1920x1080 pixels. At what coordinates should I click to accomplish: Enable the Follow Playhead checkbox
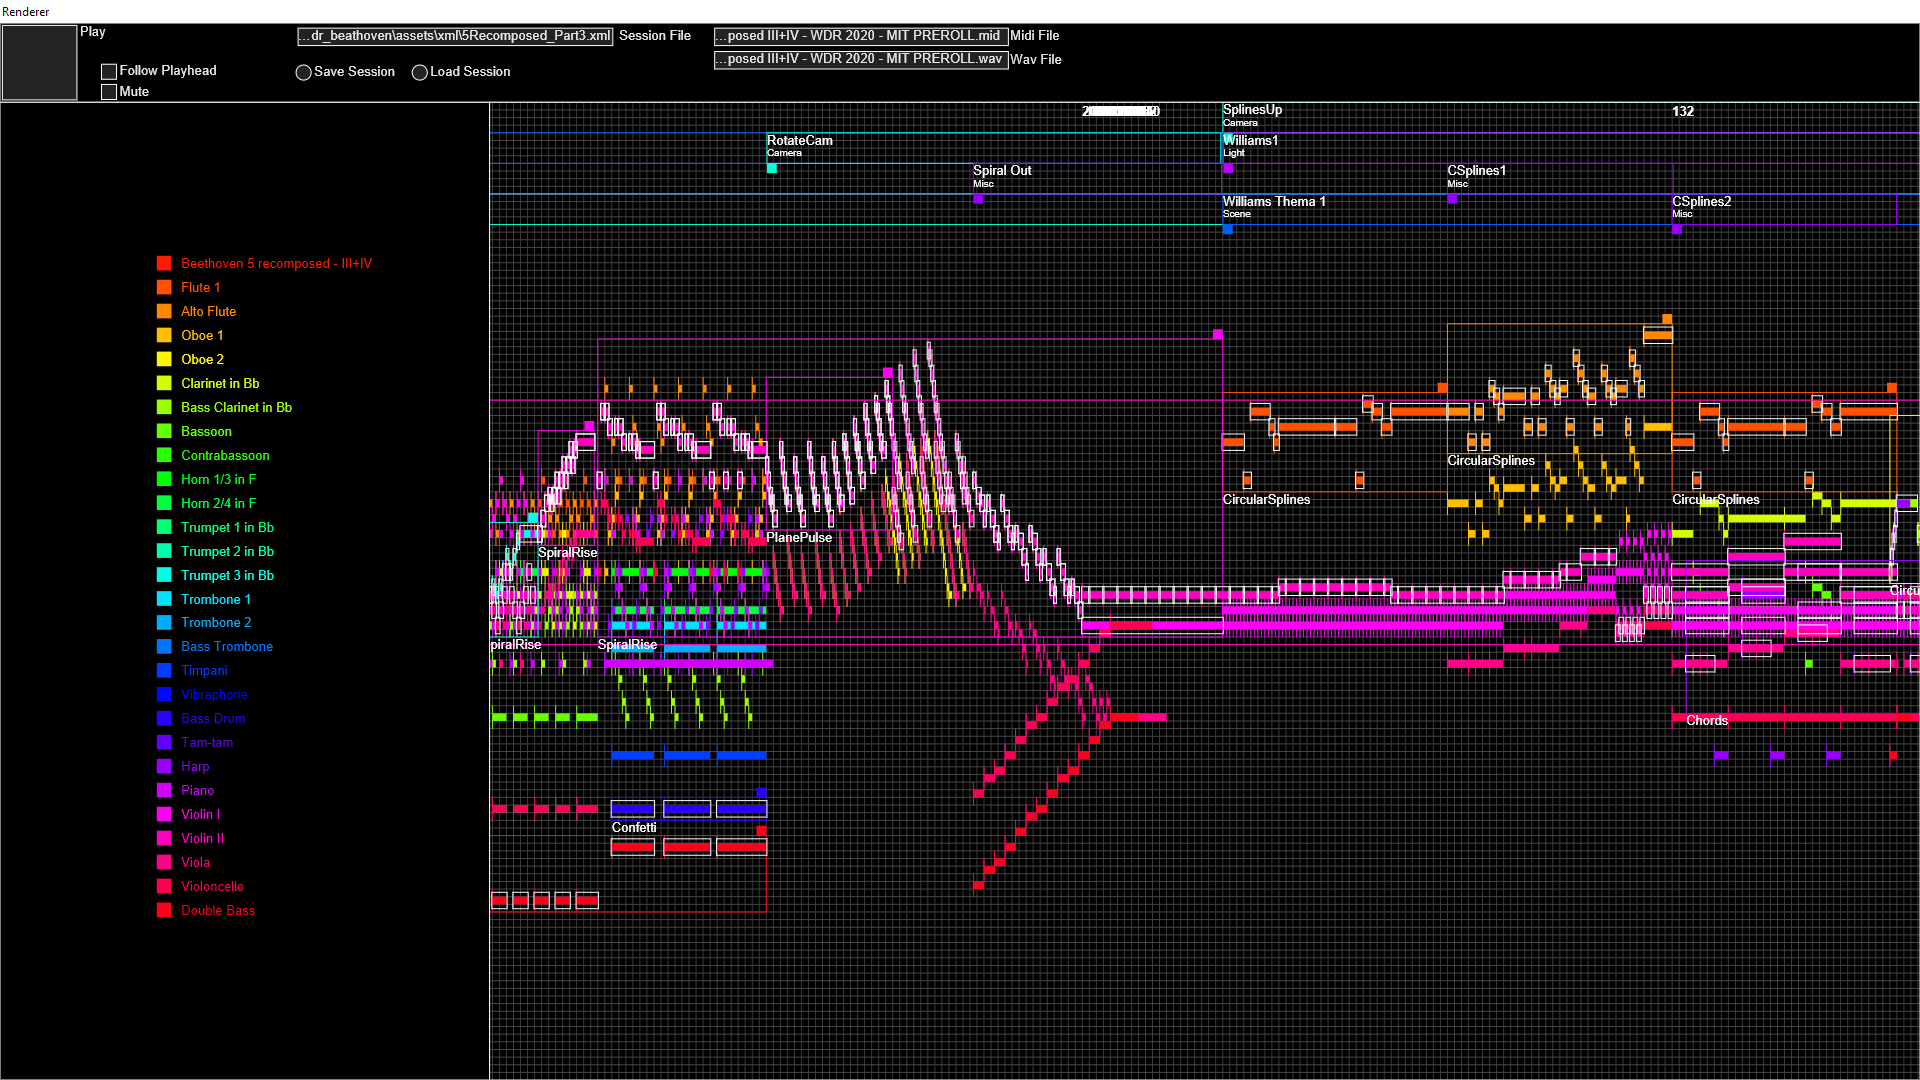pos(109,71)
